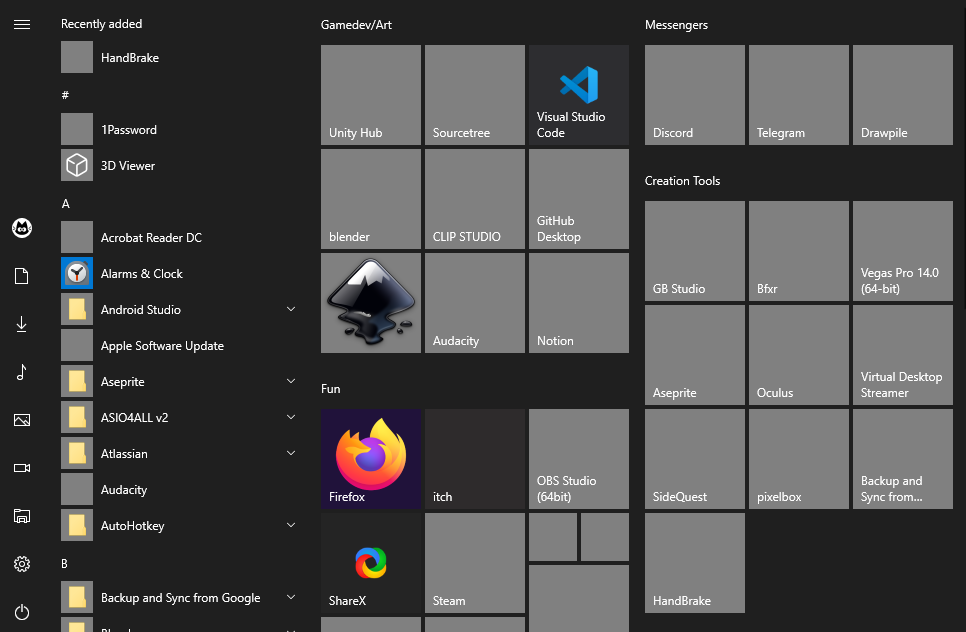This screenshot has height=632, width=966.
Task: Open the Steam tile
Action: coord(475,563)
